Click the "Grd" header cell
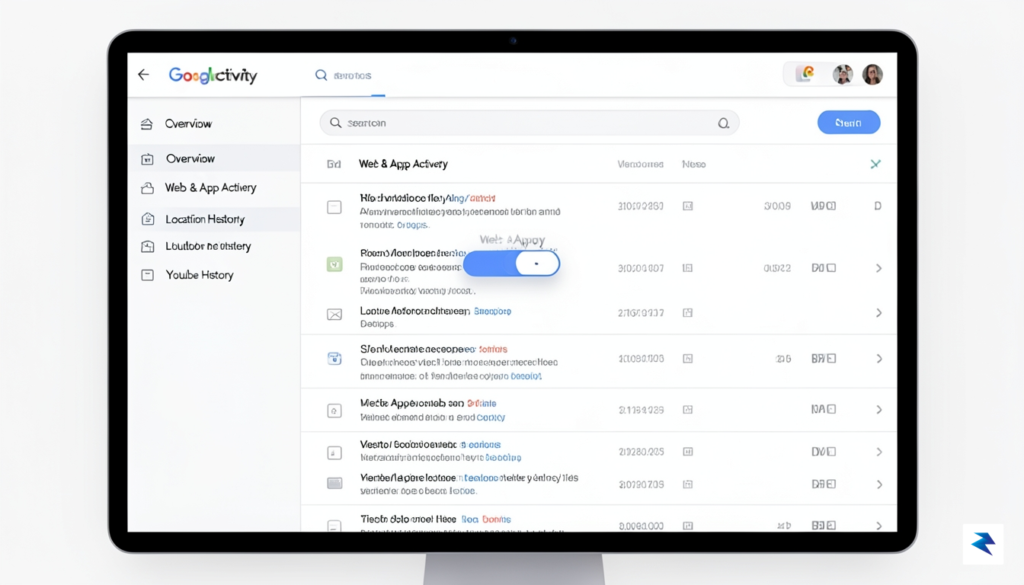The height and width of the screenshot is (585, 1024). pos(334,165)
